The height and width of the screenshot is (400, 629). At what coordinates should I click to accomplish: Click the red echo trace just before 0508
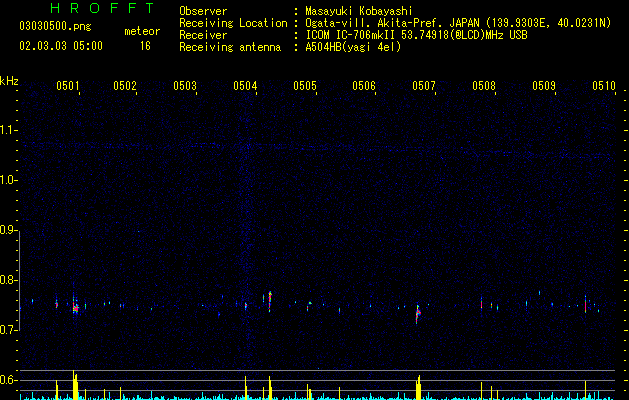481,304
